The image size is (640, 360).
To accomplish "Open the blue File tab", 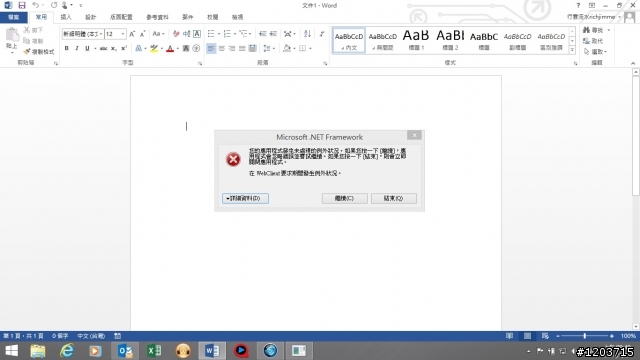I will pos(14,17).
